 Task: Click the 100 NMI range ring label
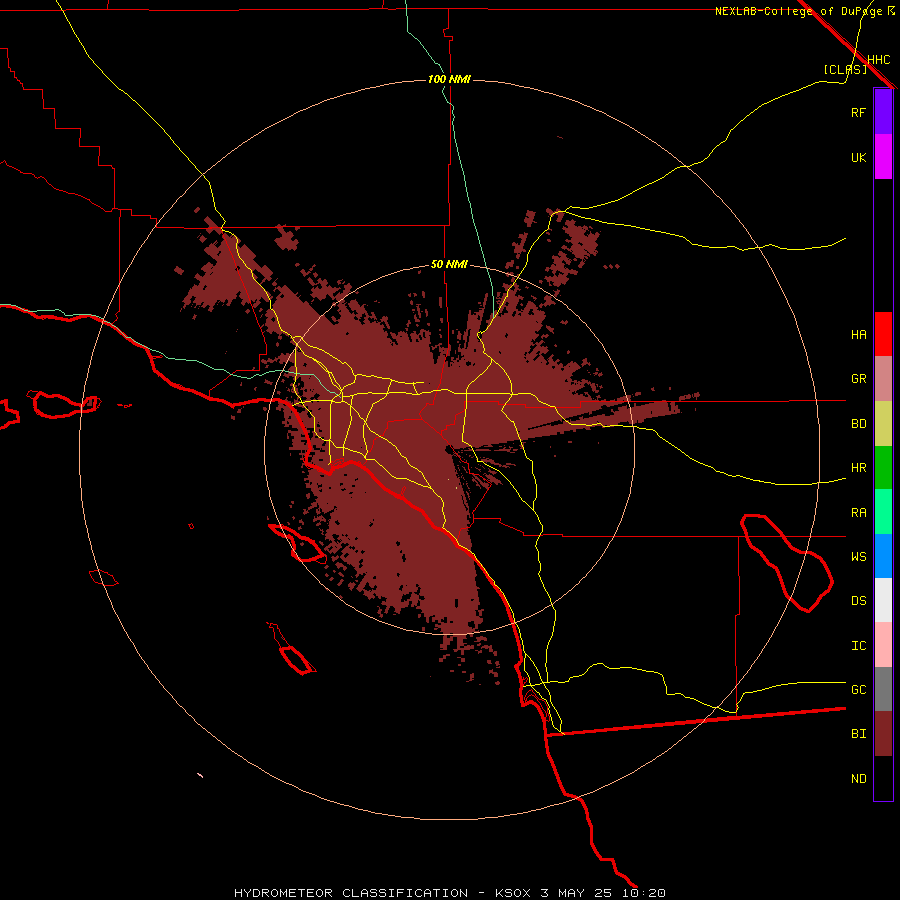(x=449, y=79)
